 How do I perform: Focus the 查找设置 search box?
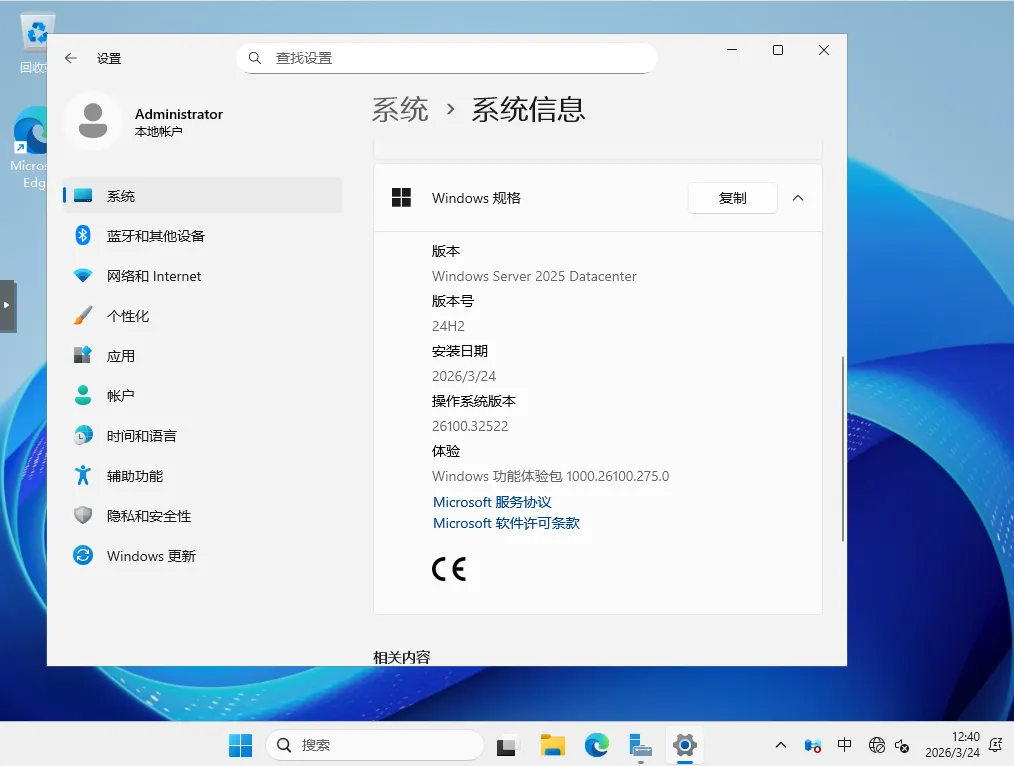(448, 58)
